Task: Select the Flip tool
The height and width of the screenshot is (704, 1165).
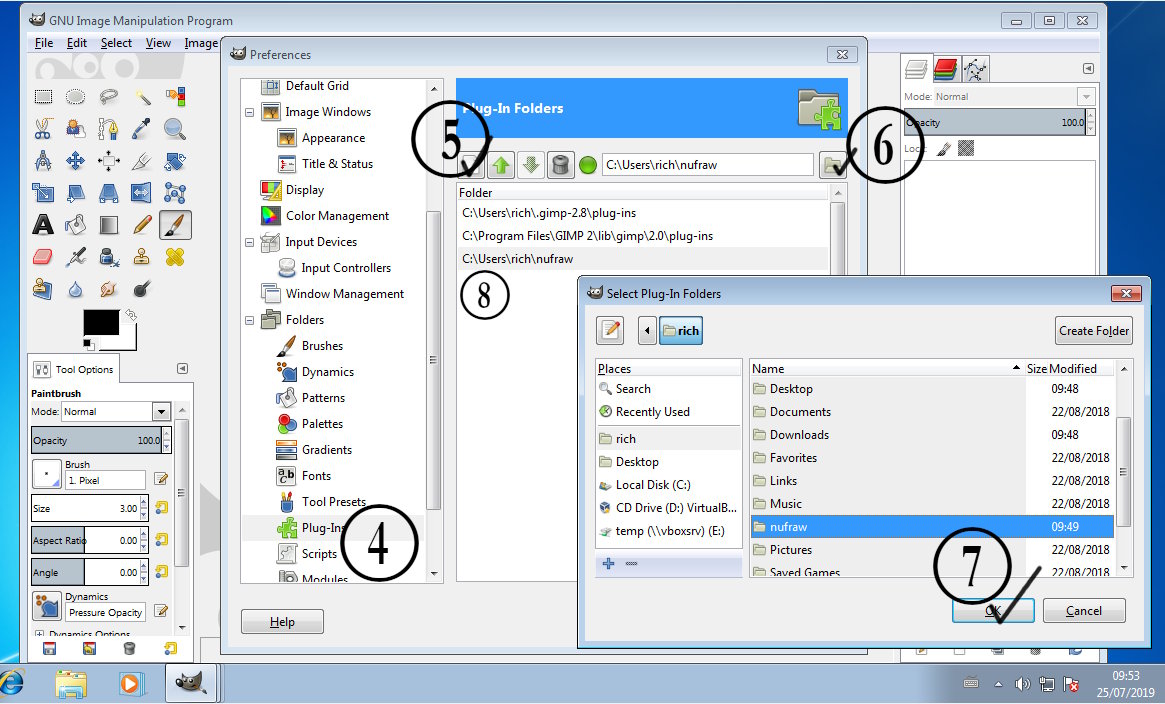Action: pos(142,193)
